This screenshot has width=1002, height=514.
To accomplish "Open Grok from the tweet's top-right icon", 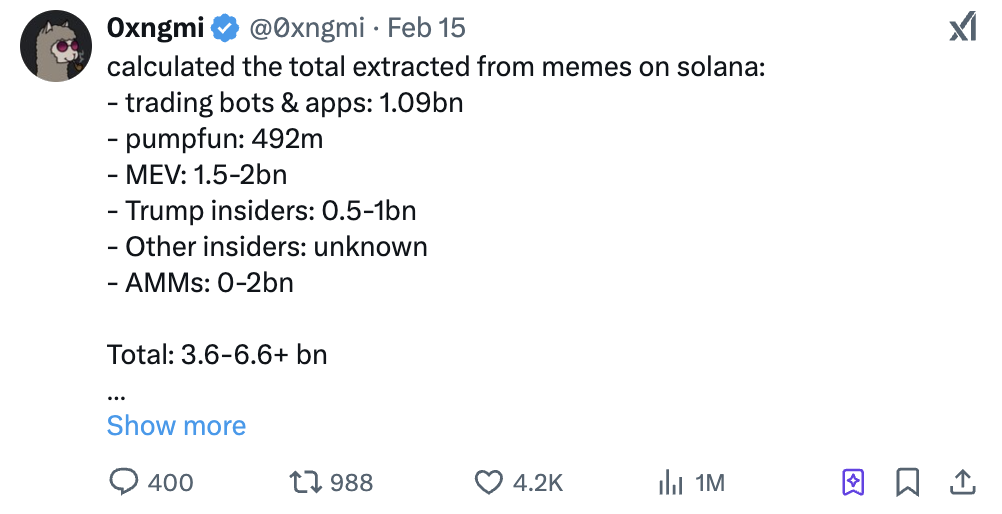I will pos(962,29).
